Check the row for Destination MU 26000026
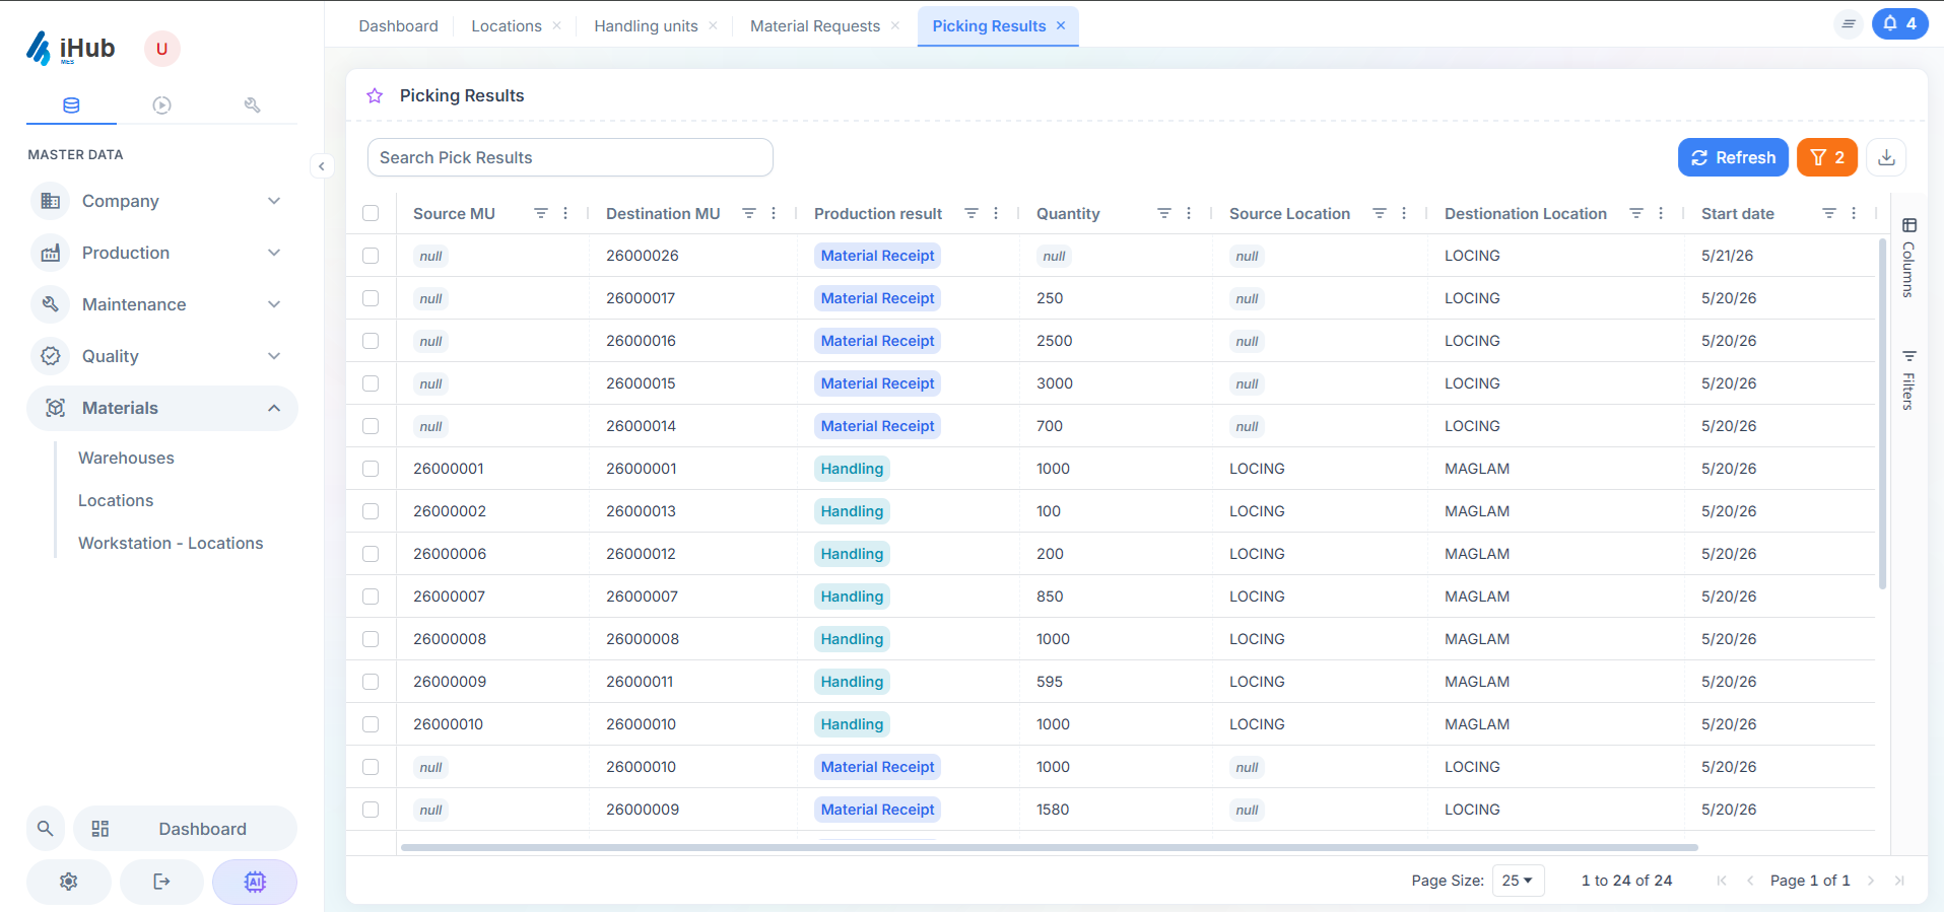The image size is (1944, 912). point(371,256)
